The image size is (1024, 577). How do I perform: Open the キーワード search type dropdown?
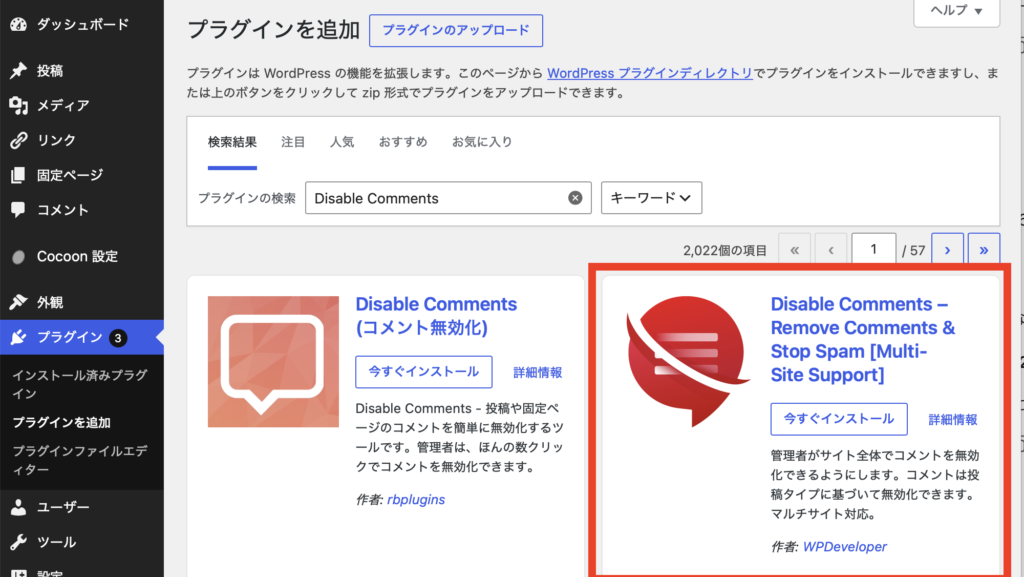pyautogui.click(x=651, y=198)
